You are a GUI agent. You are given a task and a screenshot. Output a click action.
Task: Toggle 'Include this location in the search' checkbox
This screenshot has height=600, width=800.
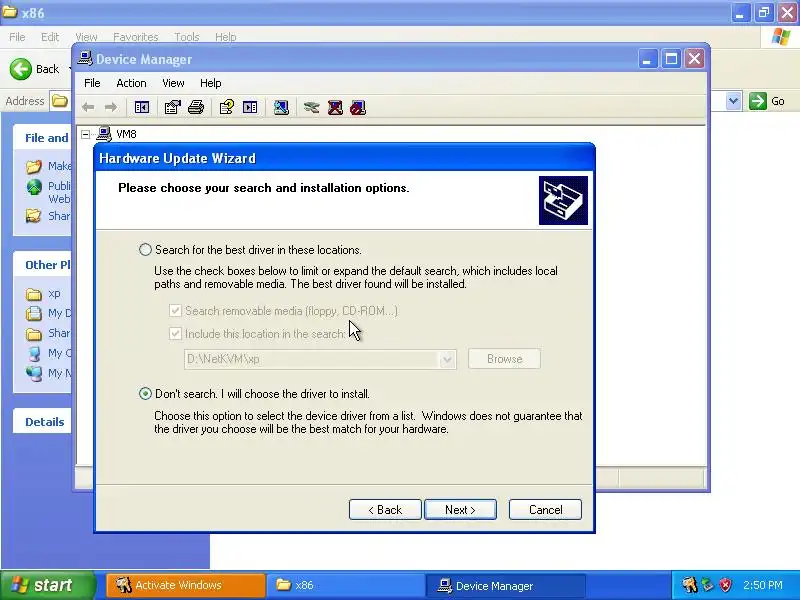(x=175, y=334)
